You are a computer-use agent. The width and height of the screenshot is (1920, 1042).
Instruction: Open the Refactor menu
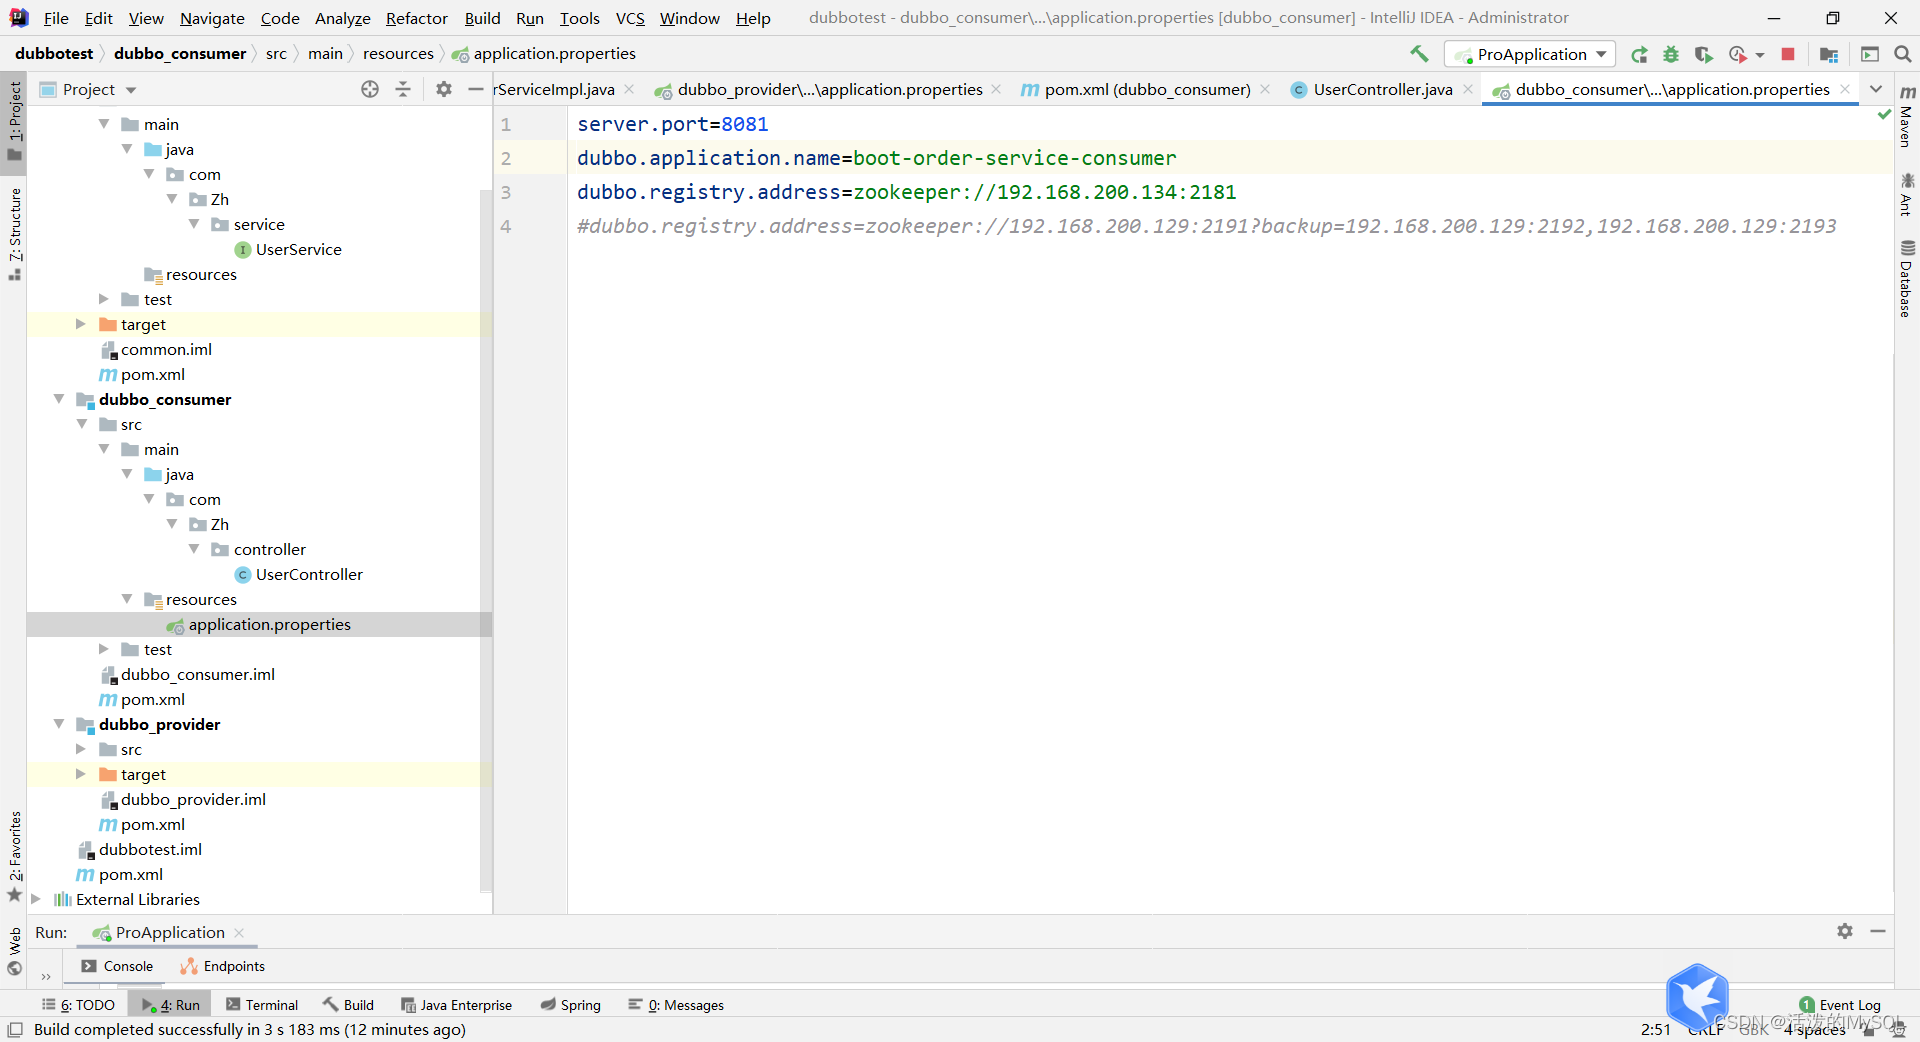pyautogui.click(x=416, y=18)
